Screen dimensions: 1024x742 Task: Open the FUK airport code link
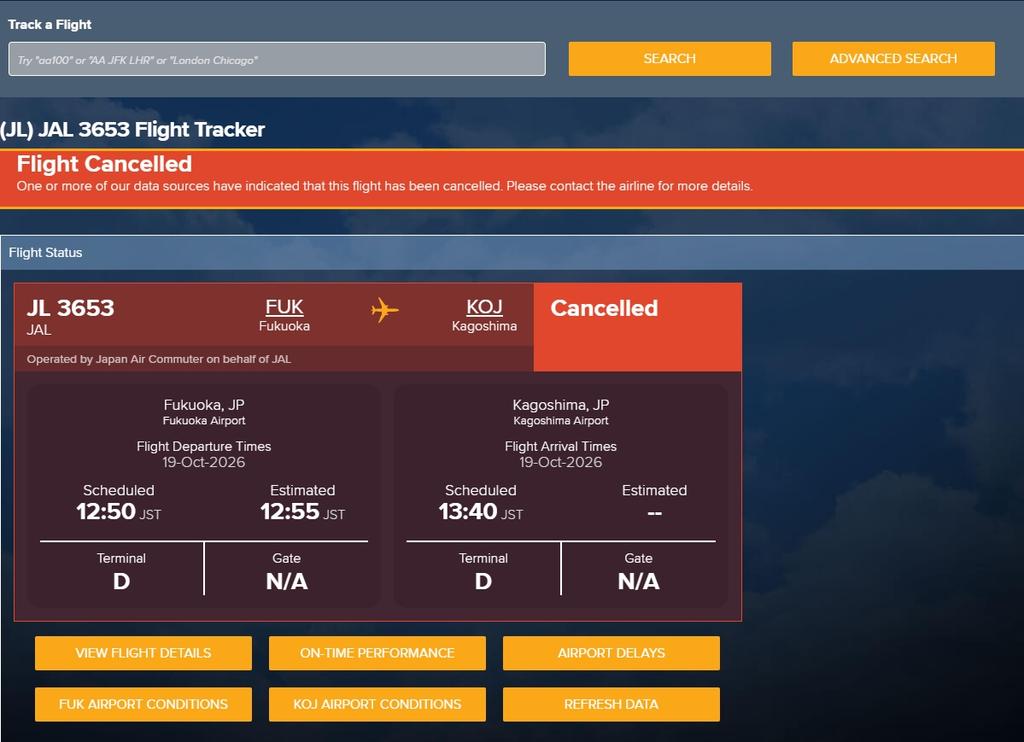coord(284,307)
